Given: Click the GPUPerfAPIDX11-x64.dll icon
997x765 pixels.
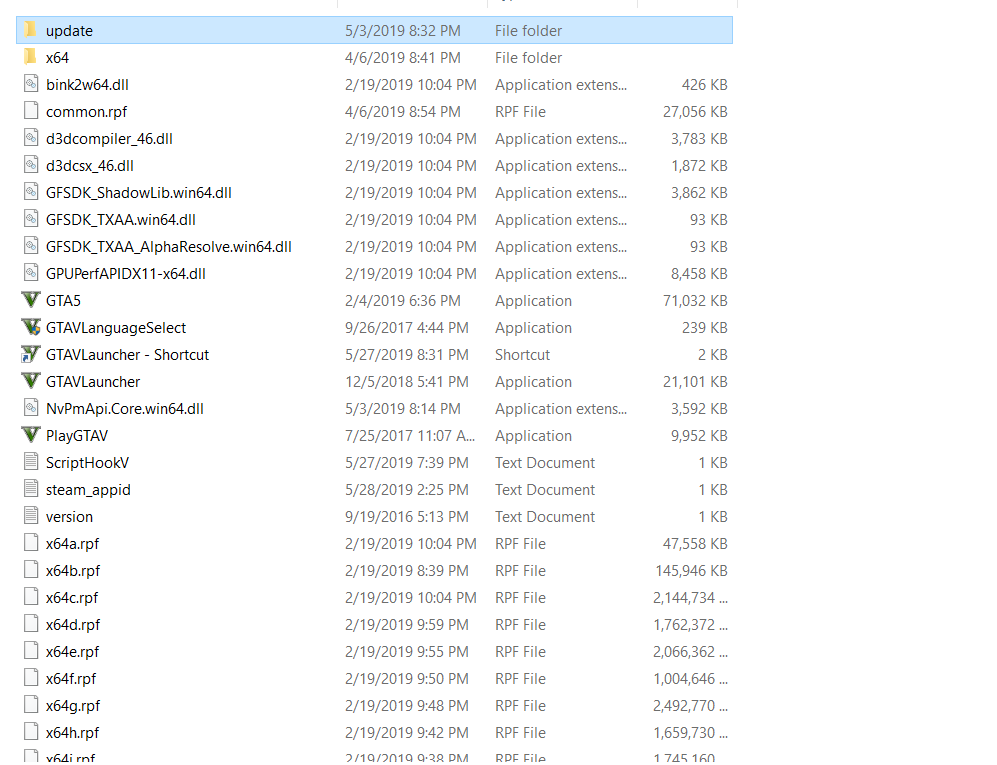Looking at the screenshot, I should (31, 273).
